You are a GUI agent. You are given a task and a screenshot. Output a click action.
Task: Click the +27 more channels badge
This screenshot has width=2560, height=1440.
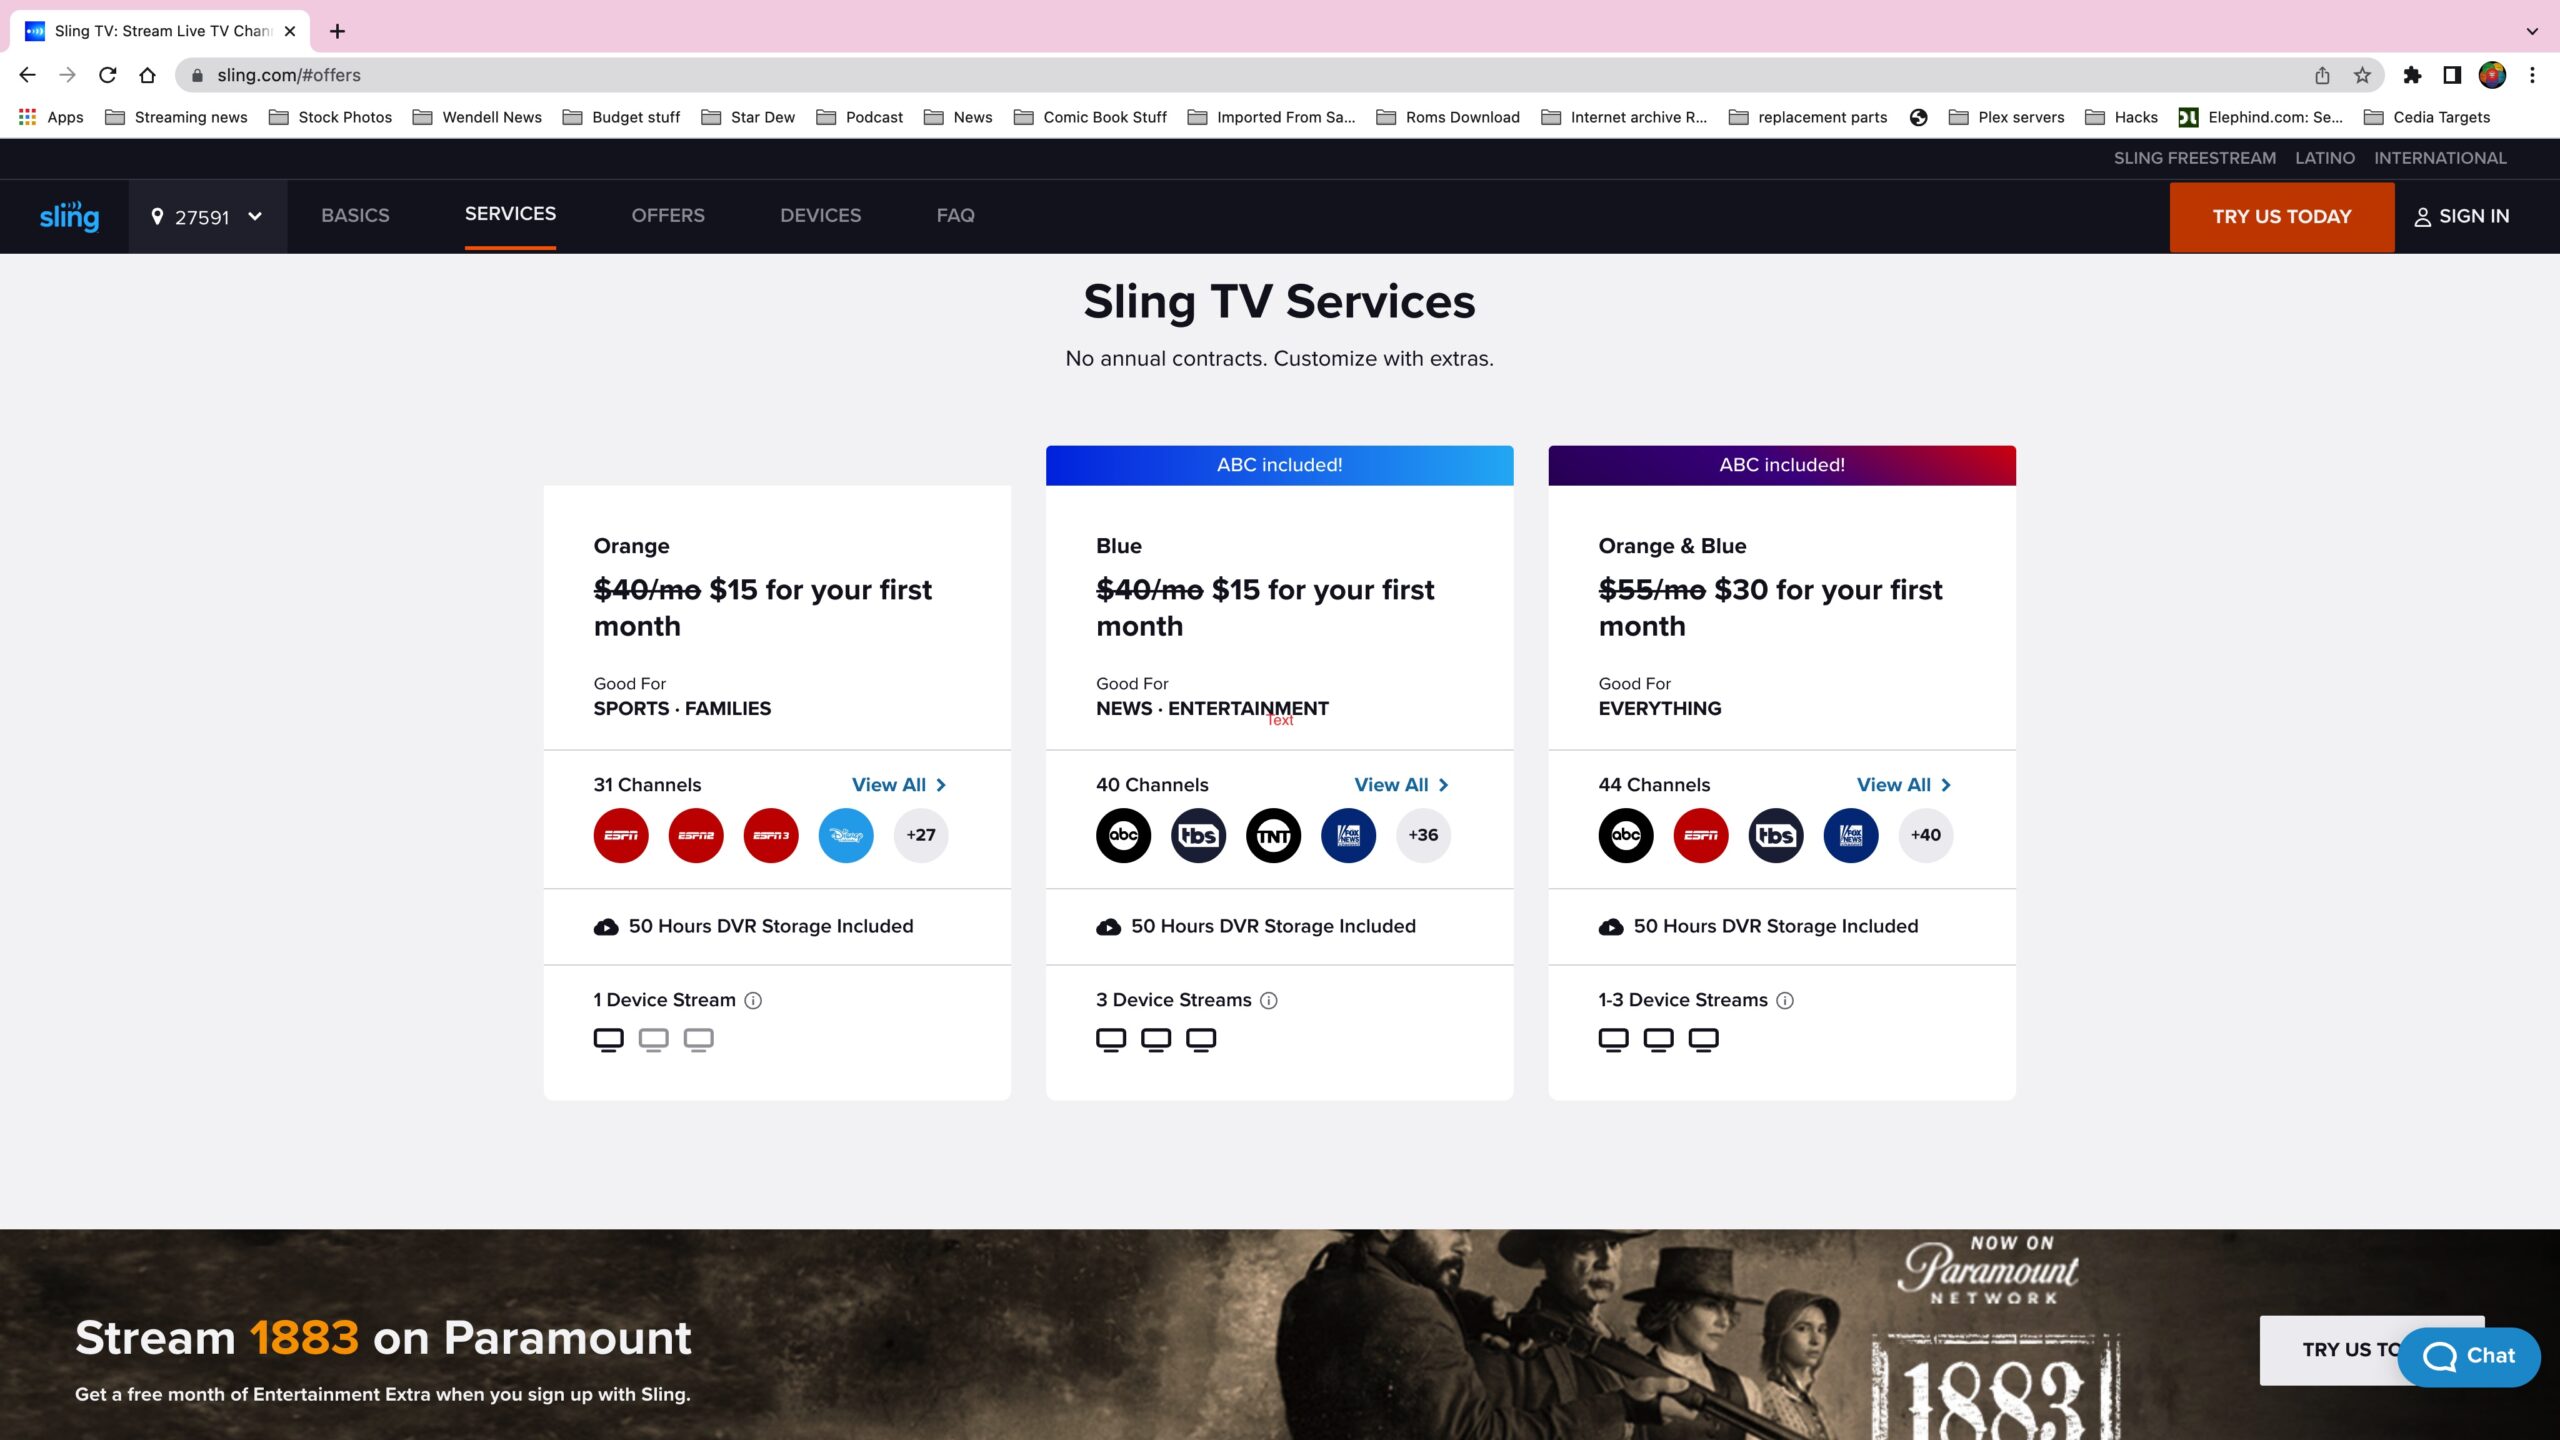click(921, 835)
